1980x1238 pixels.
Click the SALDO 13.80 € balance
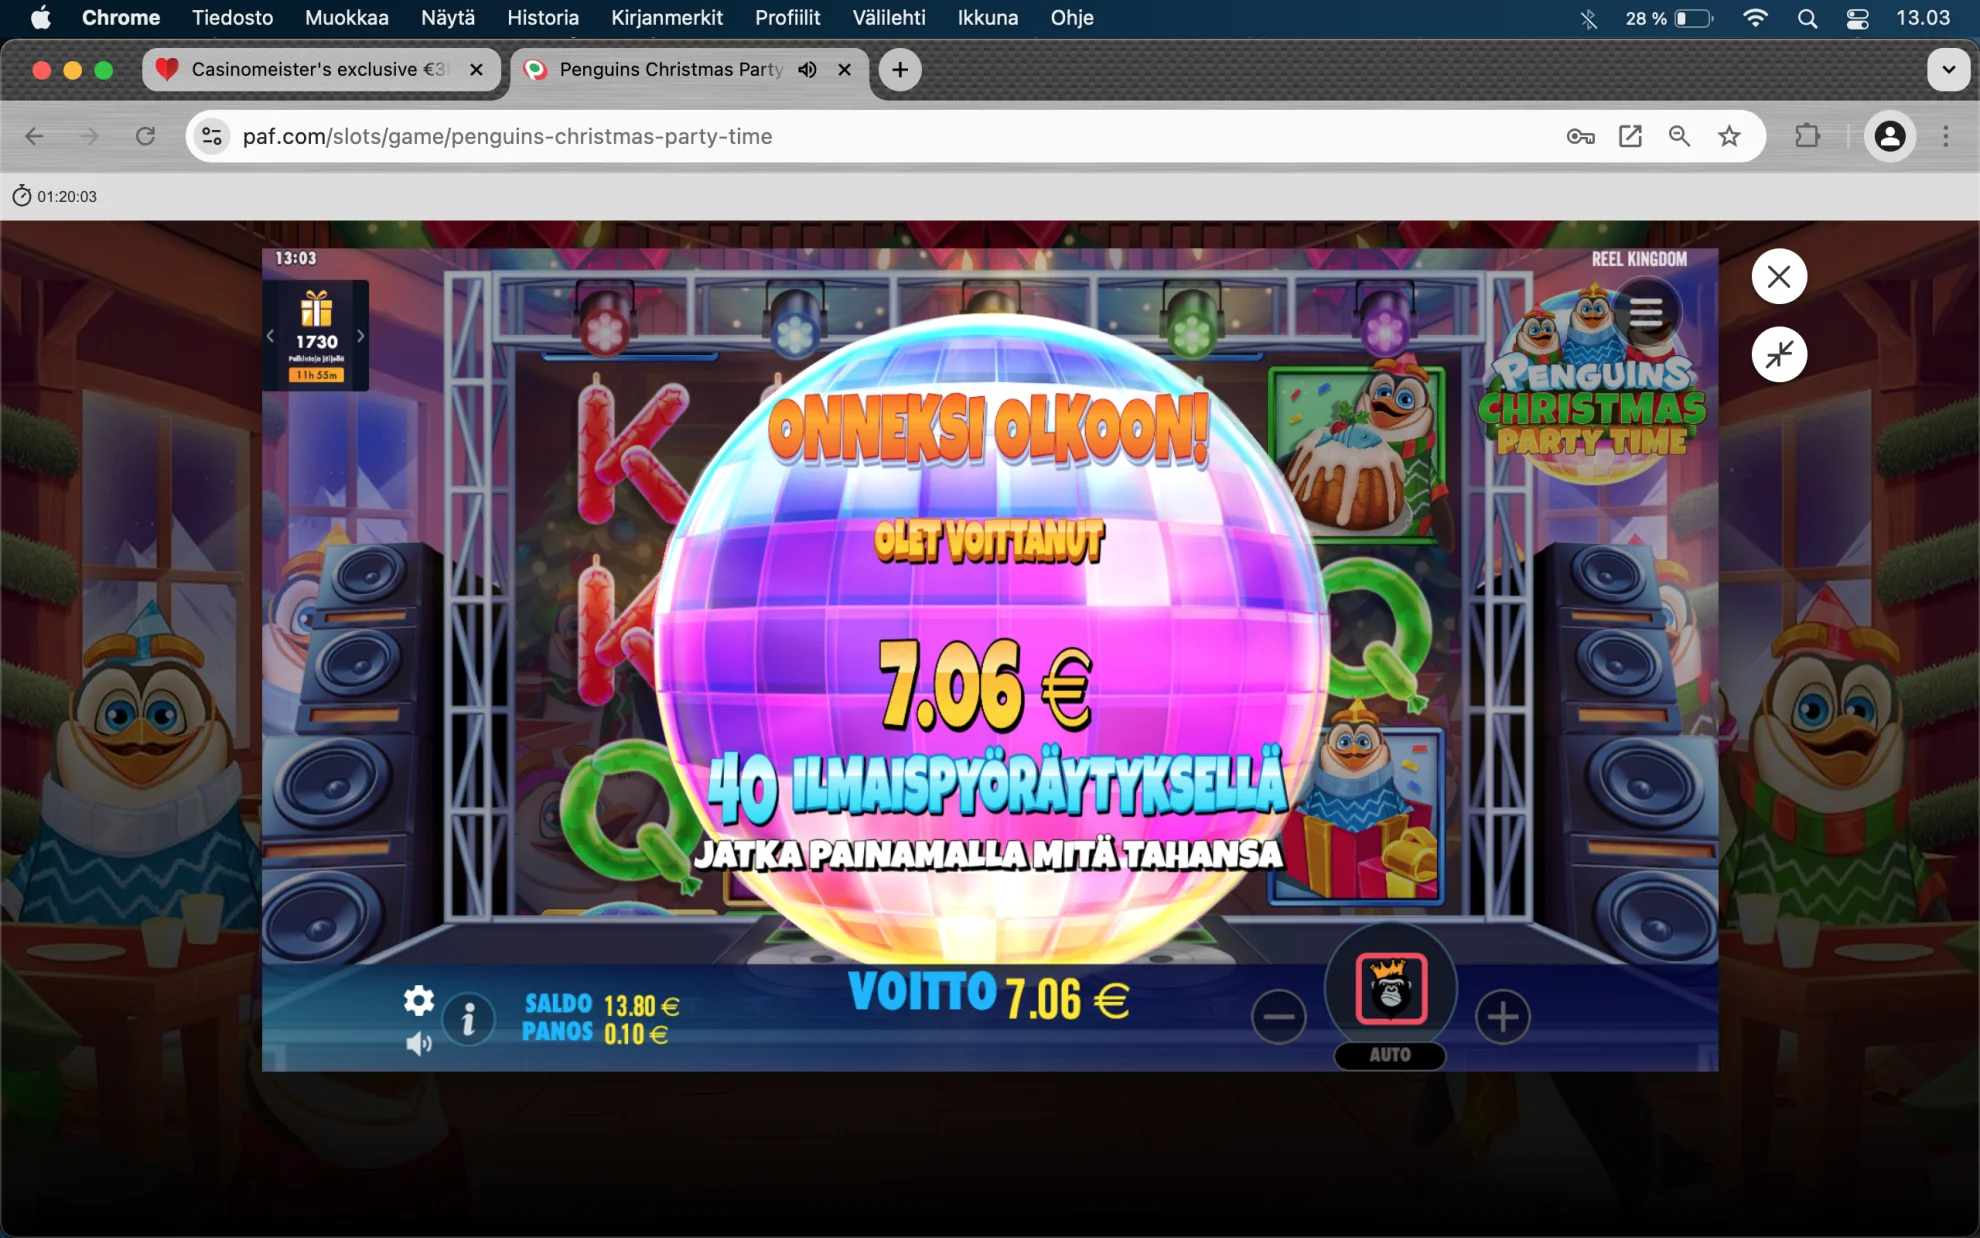click(602, 1004)
